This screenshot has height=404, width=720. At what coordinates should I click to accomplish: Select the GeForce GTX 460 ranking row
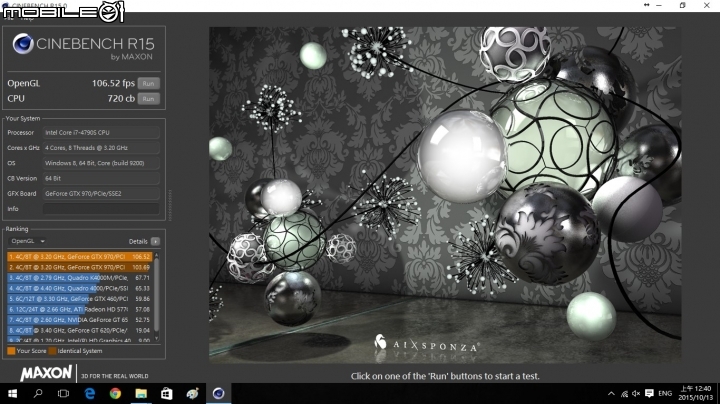80,299
